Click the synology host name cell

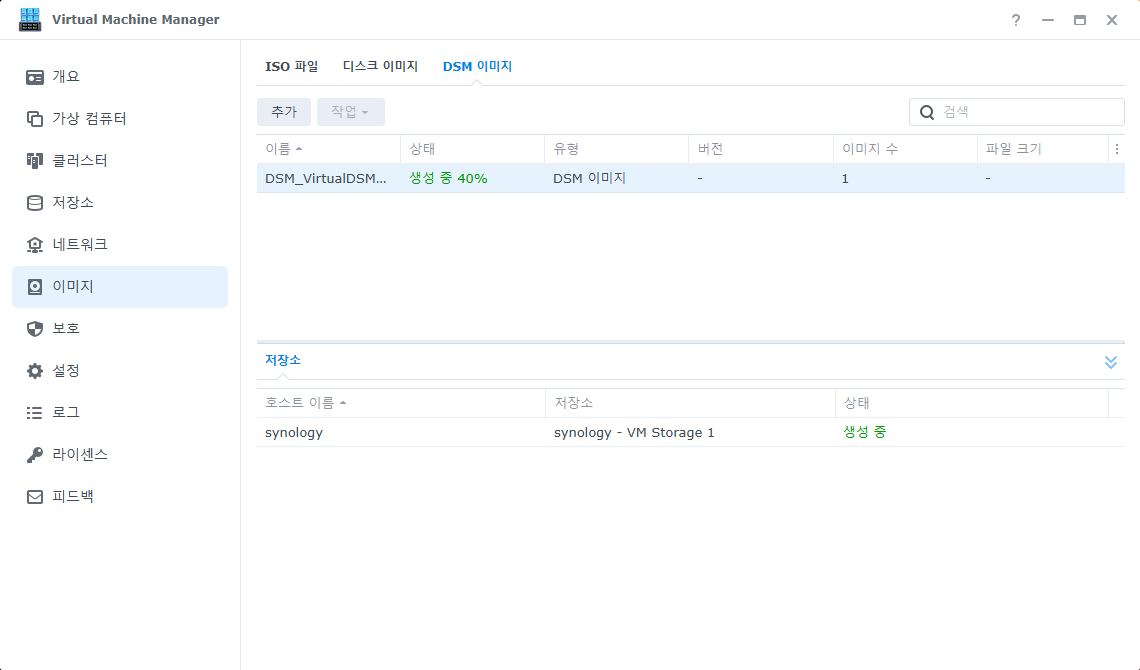[294, 432]
